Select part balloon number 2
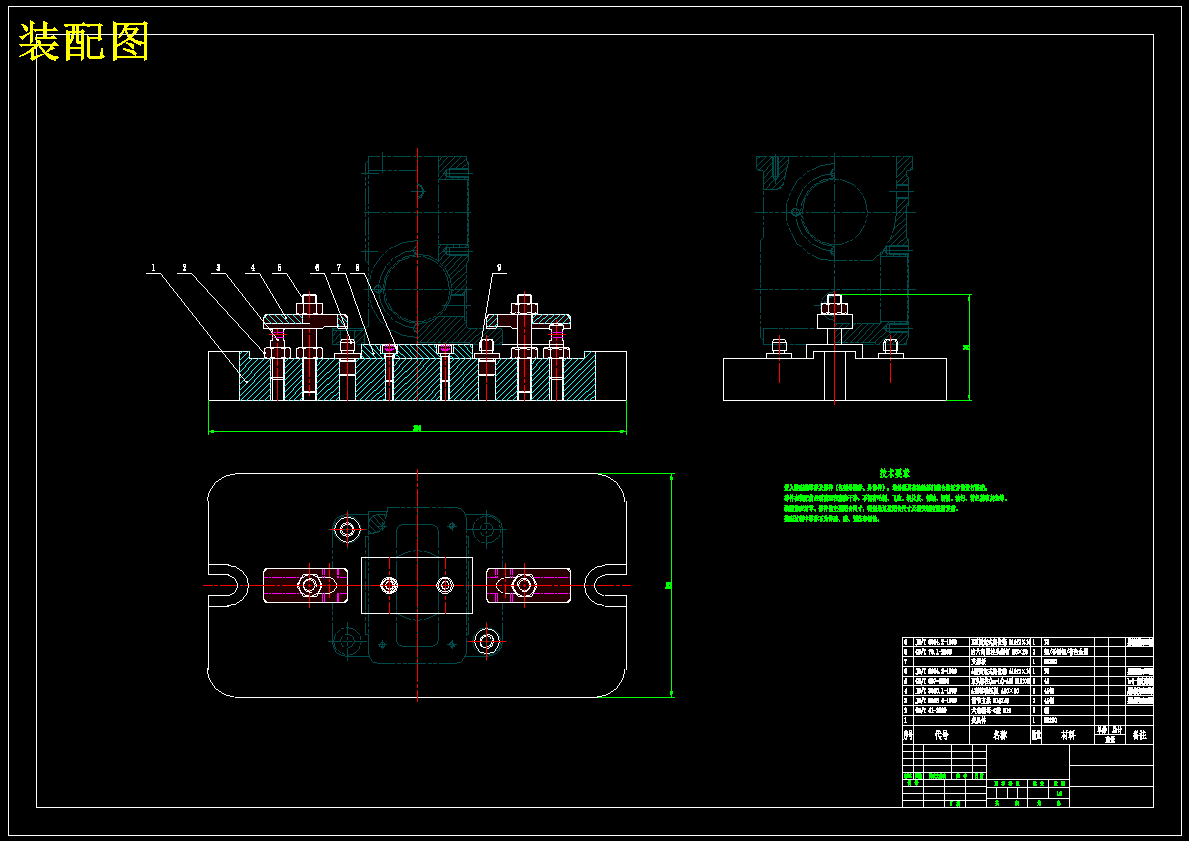This screenshot has width=1189, height=841. click(184, 268)
